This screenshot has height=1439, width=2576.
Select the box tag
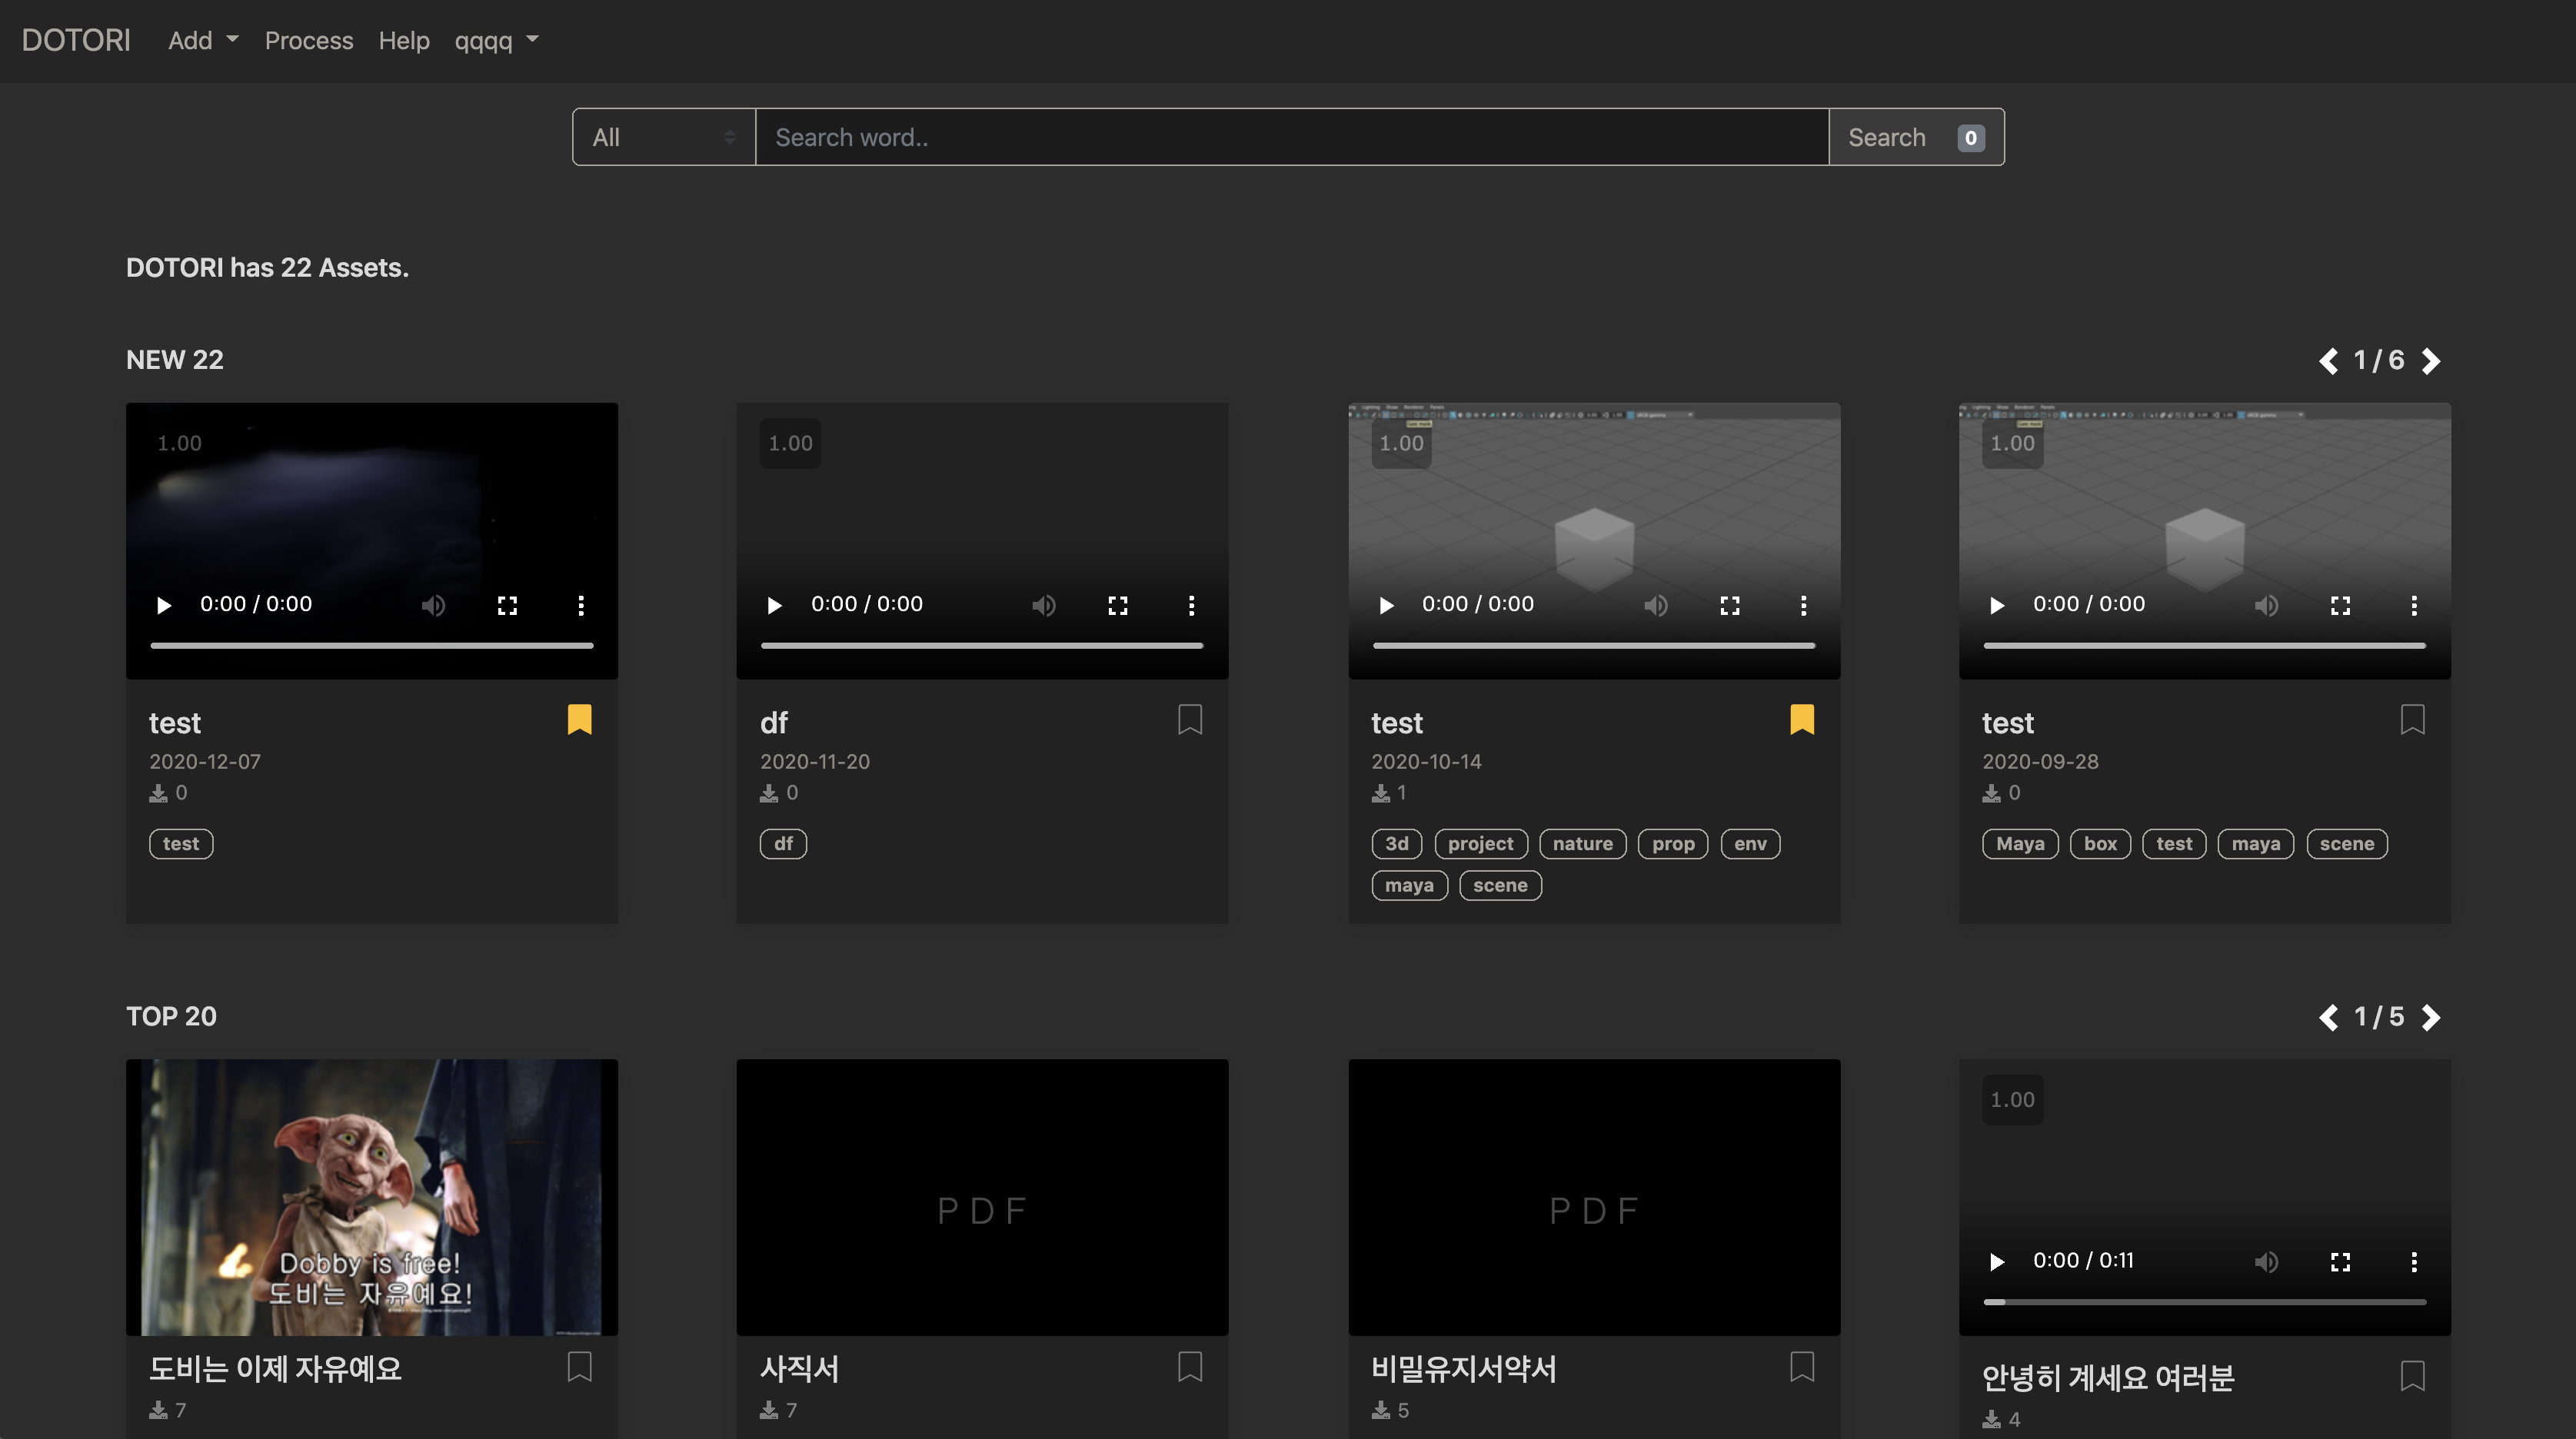click(2100, 844)
